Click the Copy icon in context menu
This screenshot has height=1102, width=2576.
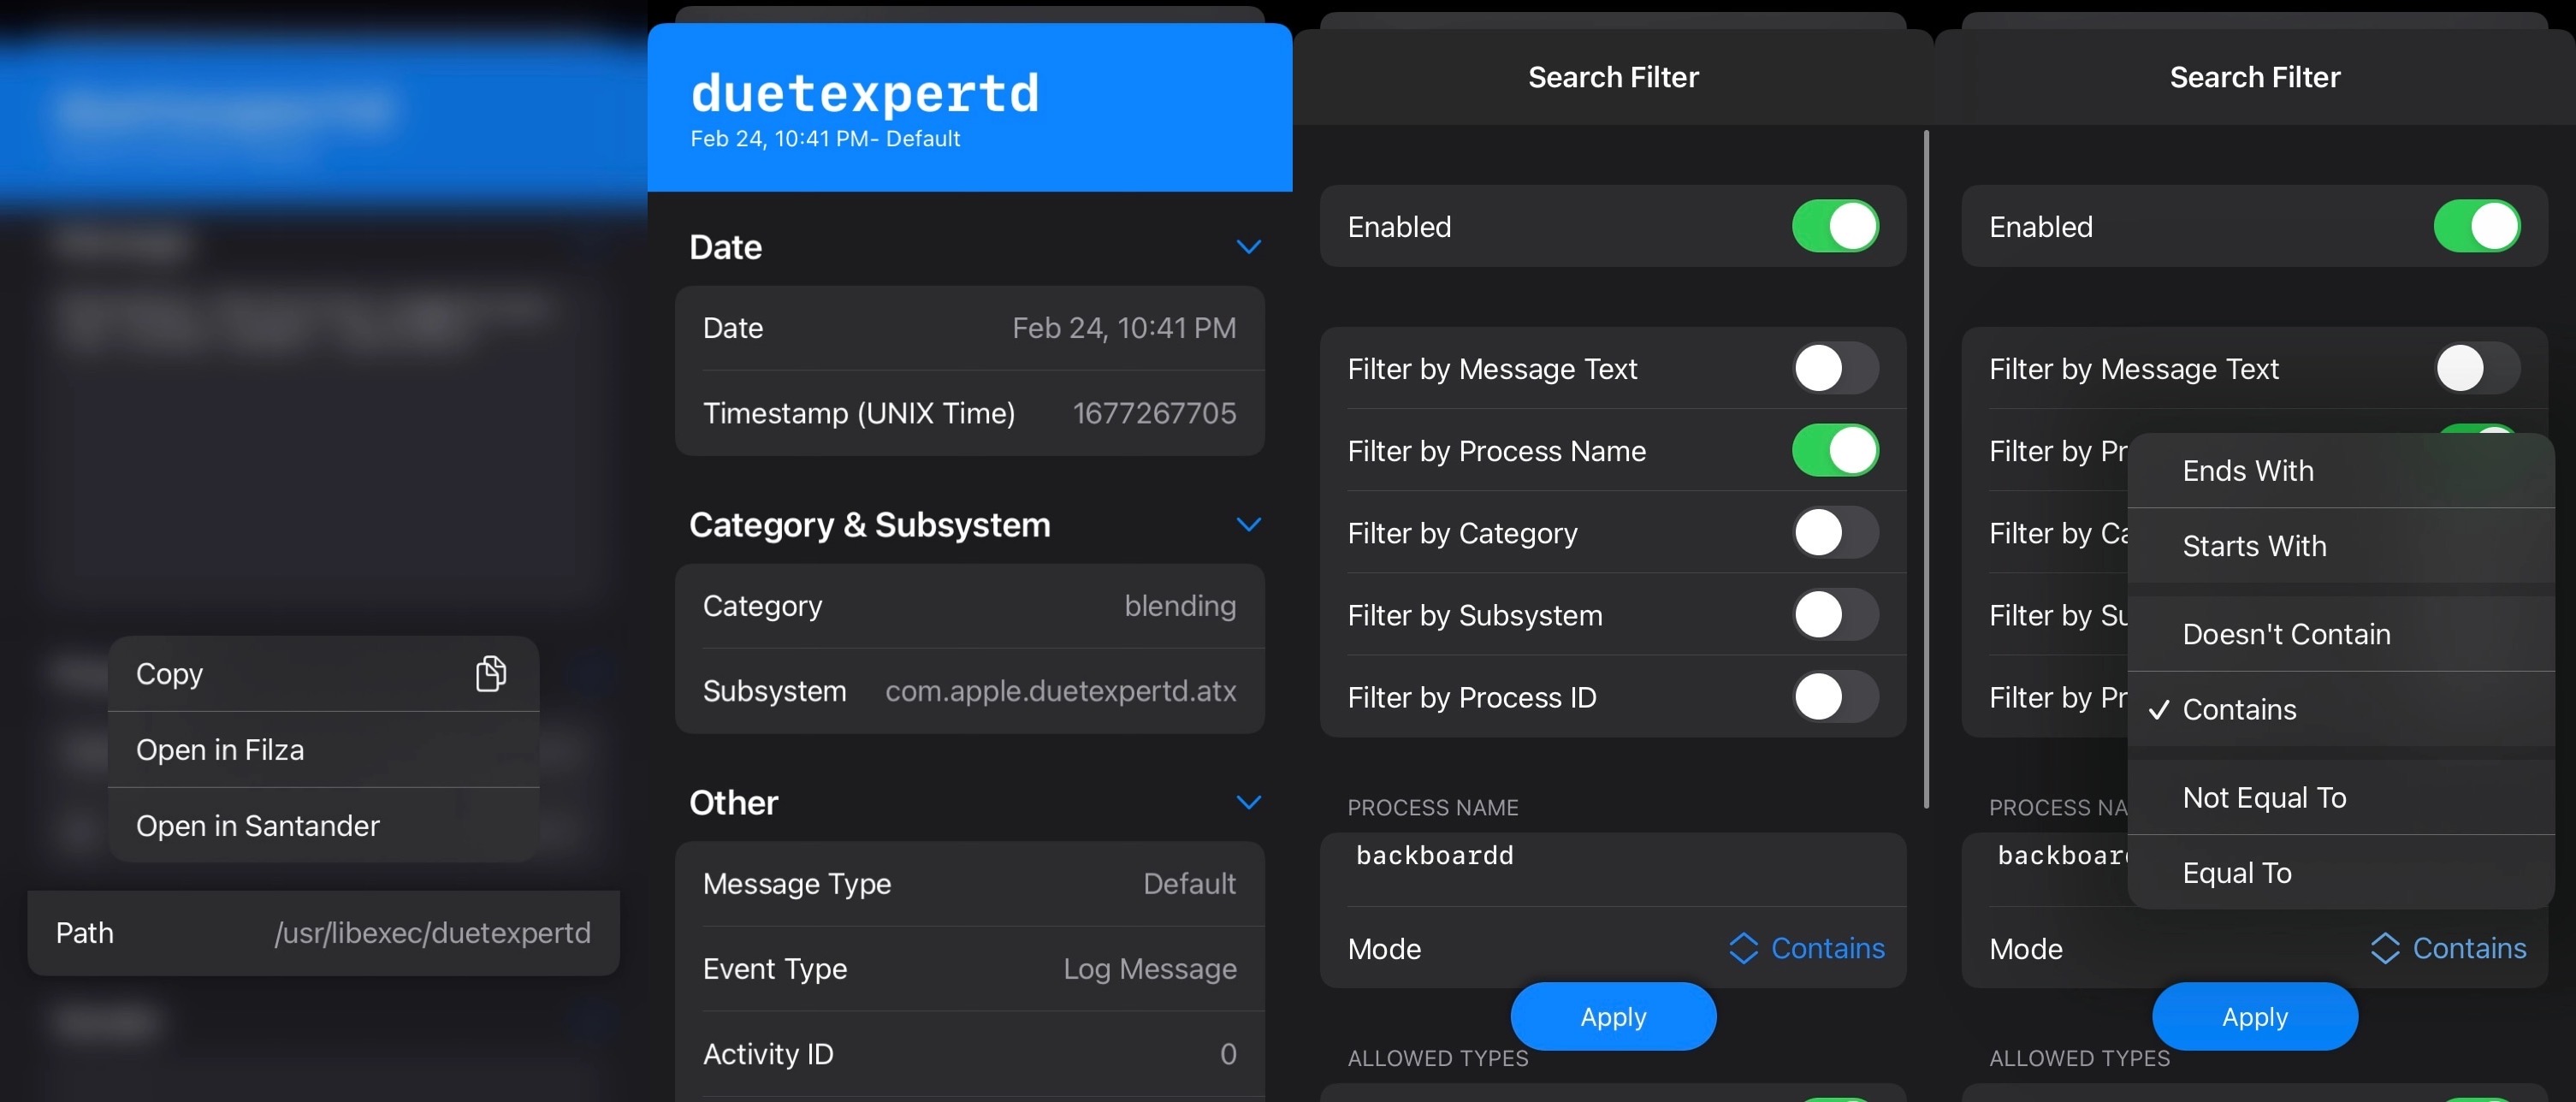coord(491,673)
